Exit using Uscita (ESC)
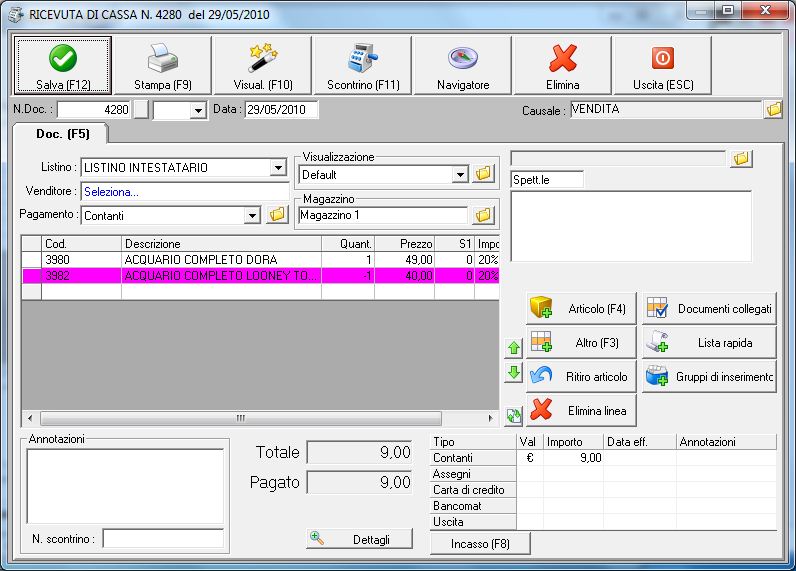Image resolution: width=796 pixels, height=571 pixels. 662,65
